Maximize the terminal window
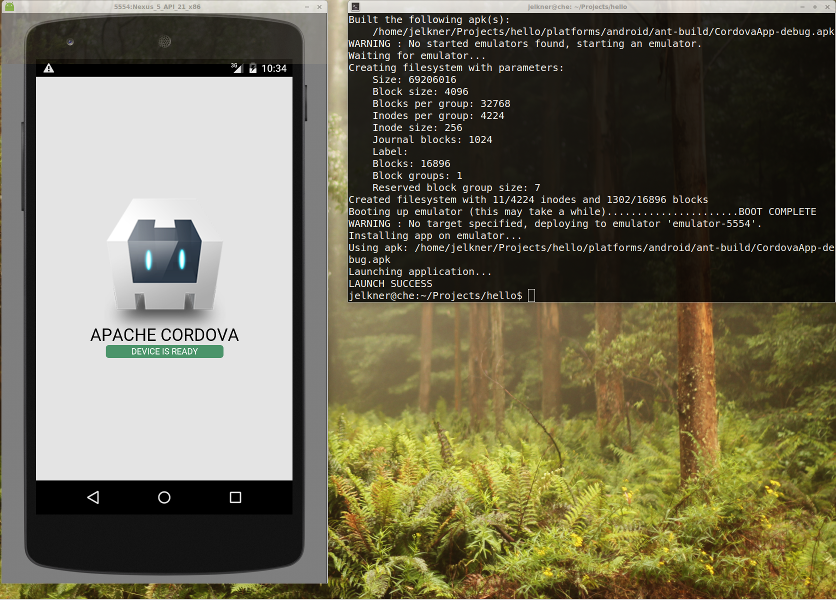Image resolution: width=836 pixels, height=600 pixels. pos(815,6)
